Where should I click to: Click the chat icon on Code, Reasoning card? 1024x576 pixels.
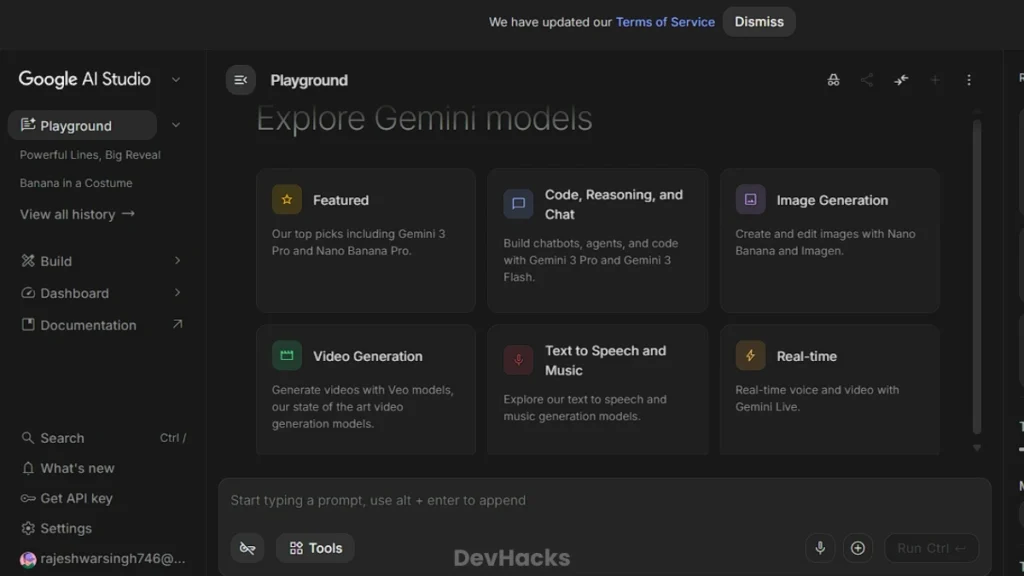[x=518, y=204]
